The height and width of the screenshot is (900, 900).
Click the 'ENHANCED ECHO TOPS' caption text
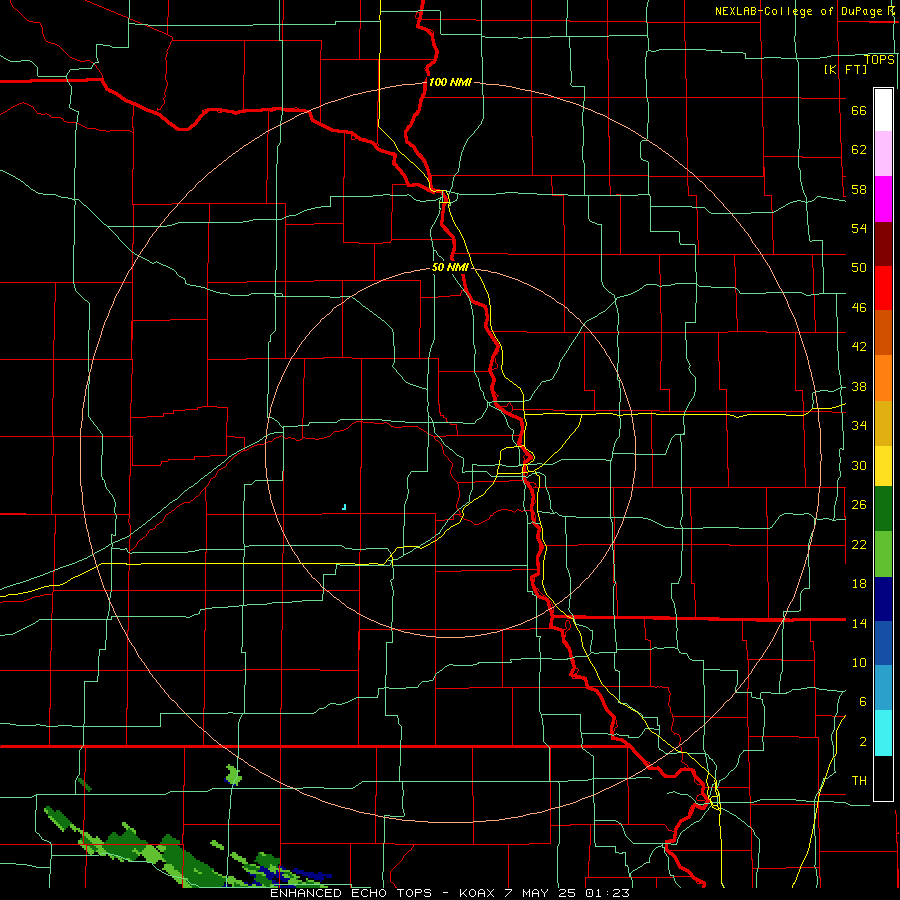[x=351, y=893]
